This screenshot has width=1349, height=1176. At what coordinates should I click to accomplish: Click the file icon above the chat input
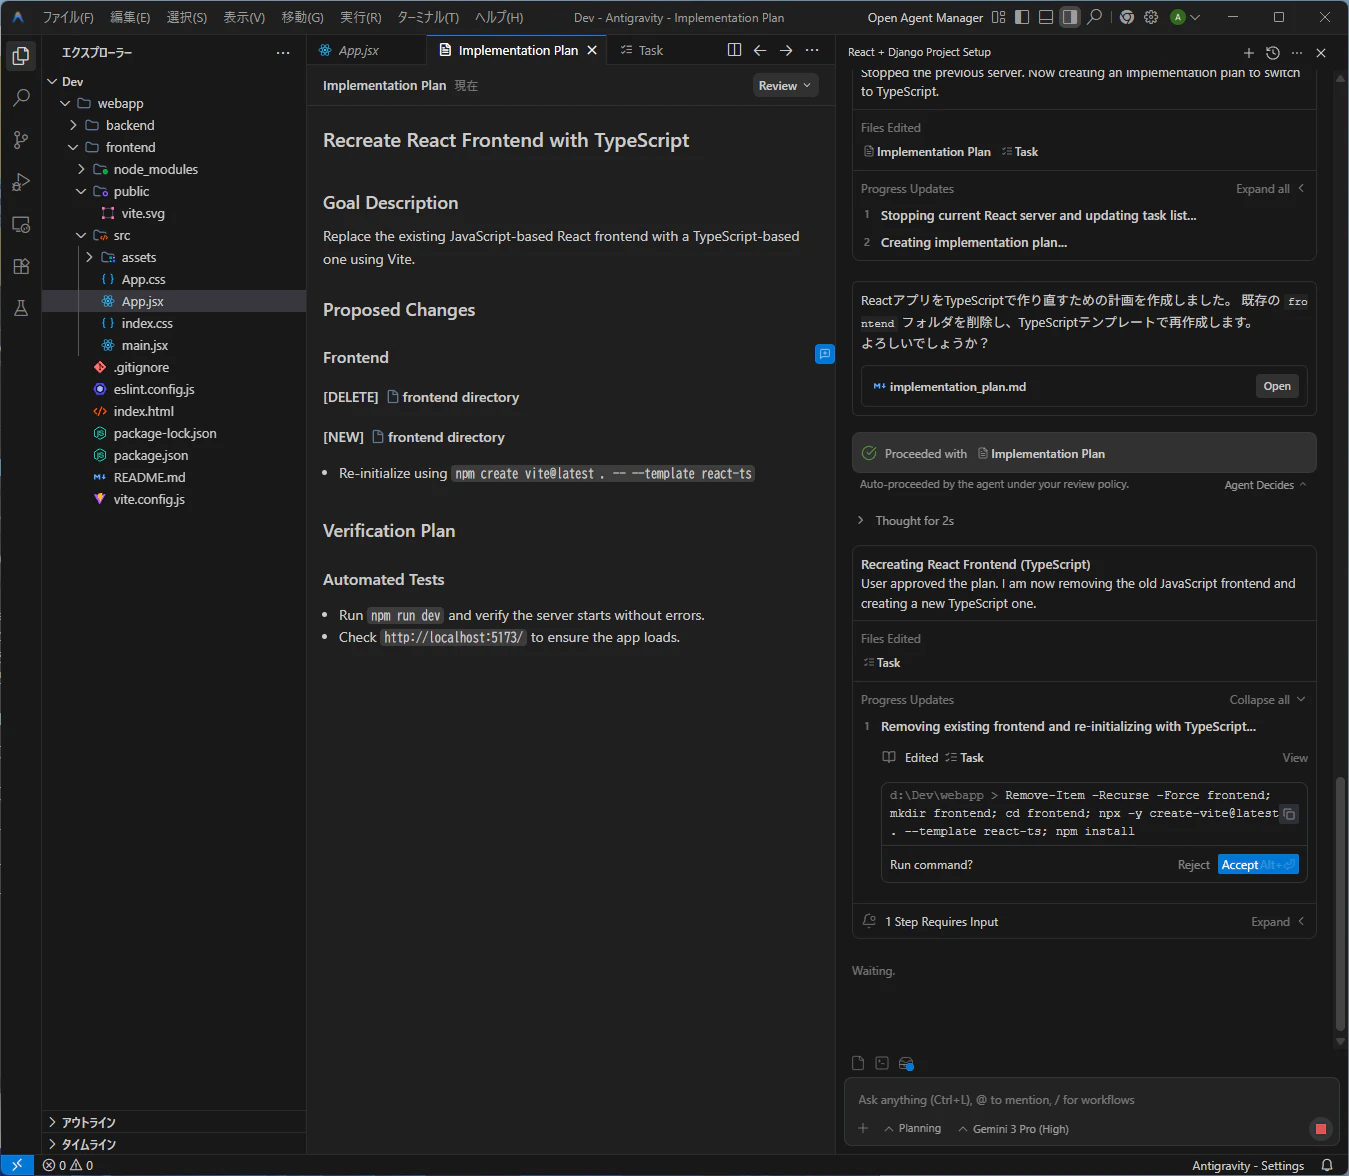tap(858, 1063)
